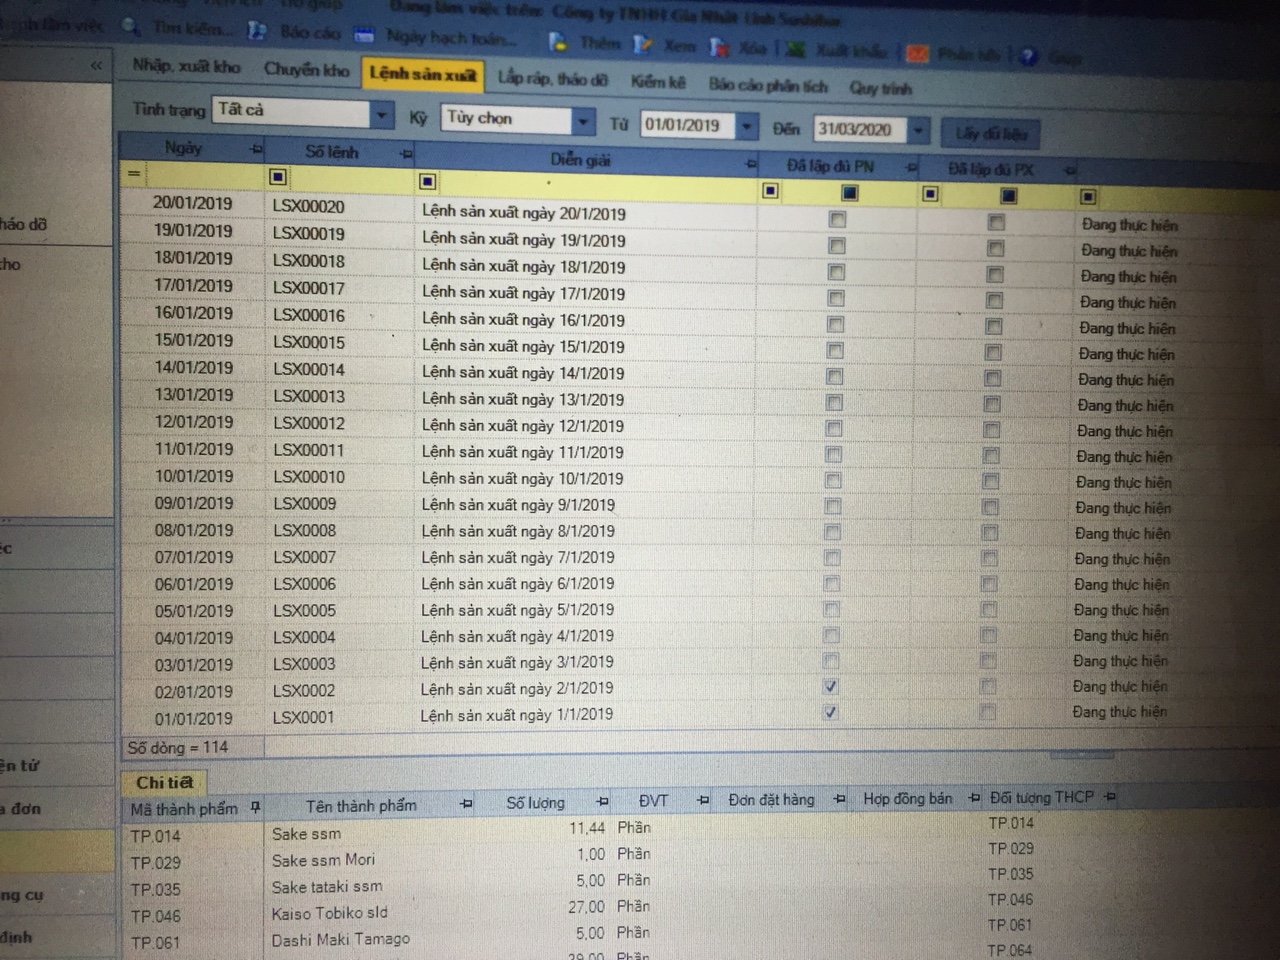Toggle Đã lập đủ PX checkbox for LSX00020
Screen dimensions: 1280x960
(996, 222)
